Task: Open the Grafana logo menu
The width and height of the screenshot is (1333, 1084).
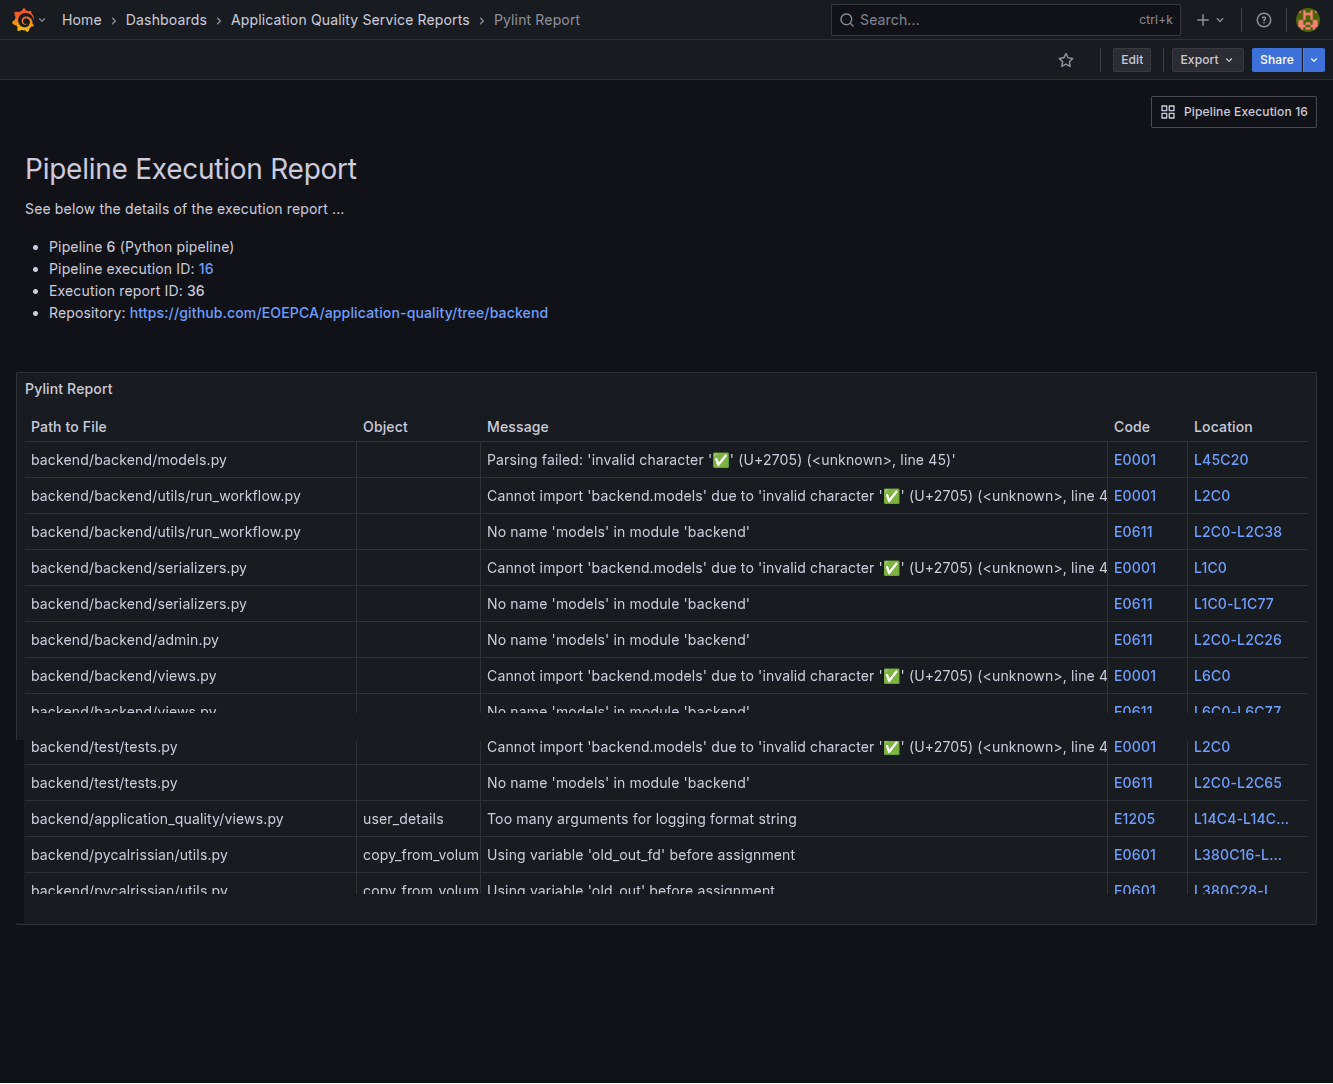Action: click(23, 20)
